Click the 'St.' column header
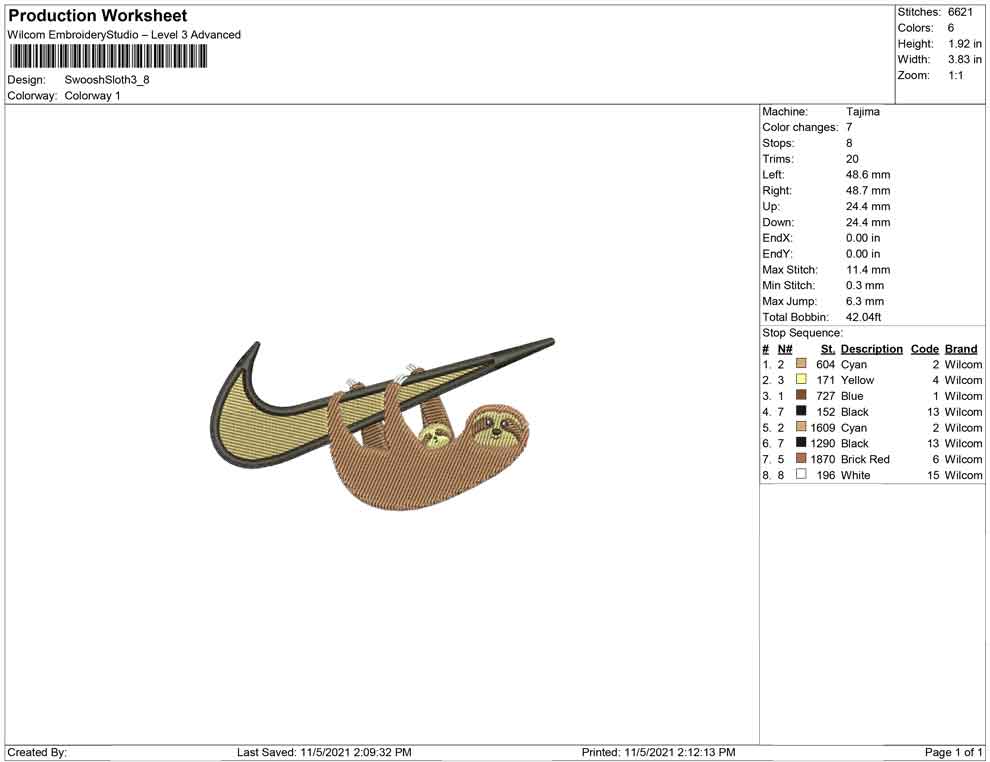 tap(828, 349)
